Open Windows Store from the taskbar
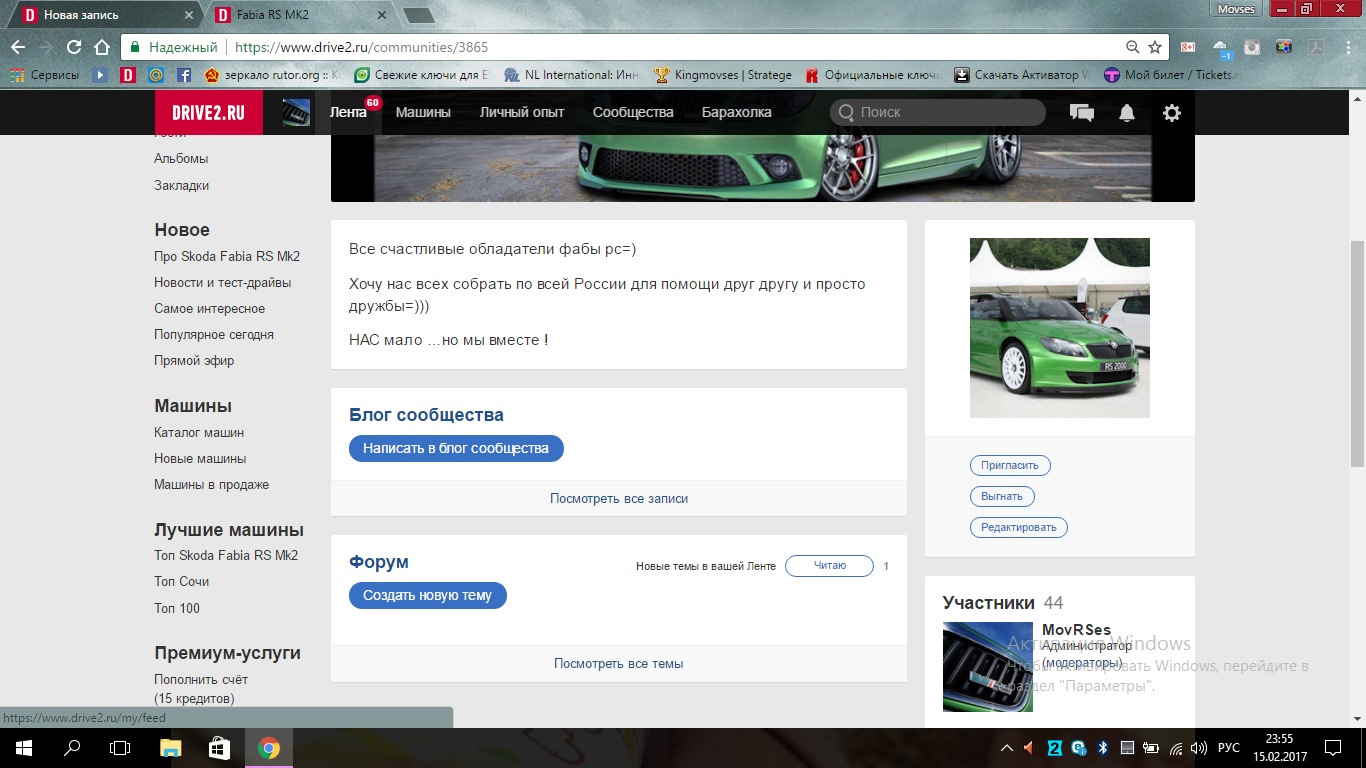 click(220, 748)
